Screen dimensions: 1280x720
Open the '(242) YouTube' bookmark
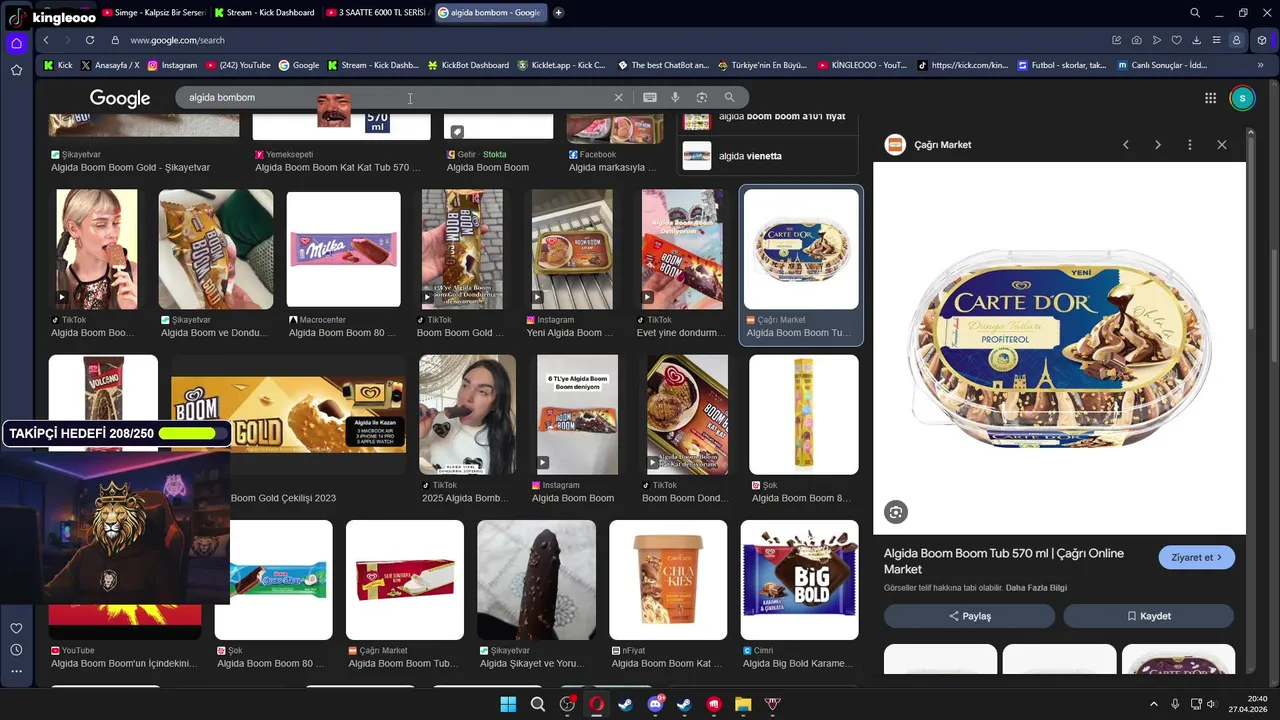pyautogui.click(x=239, y=65)
